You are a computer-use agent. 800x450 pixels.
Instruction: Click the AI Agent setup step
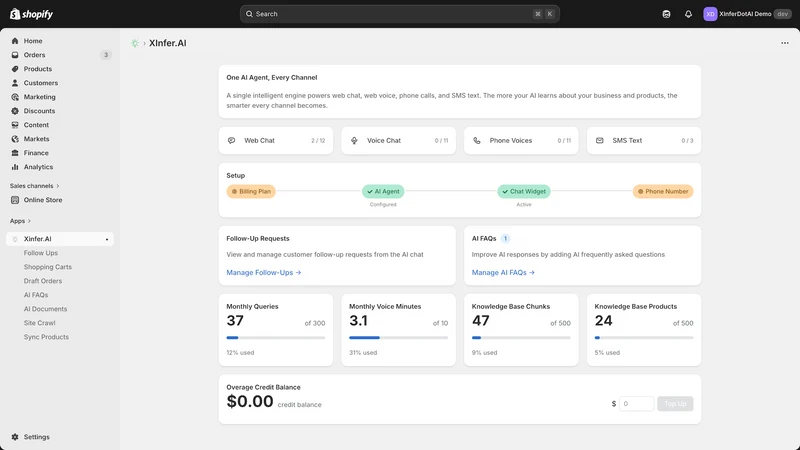click(383, 191)
